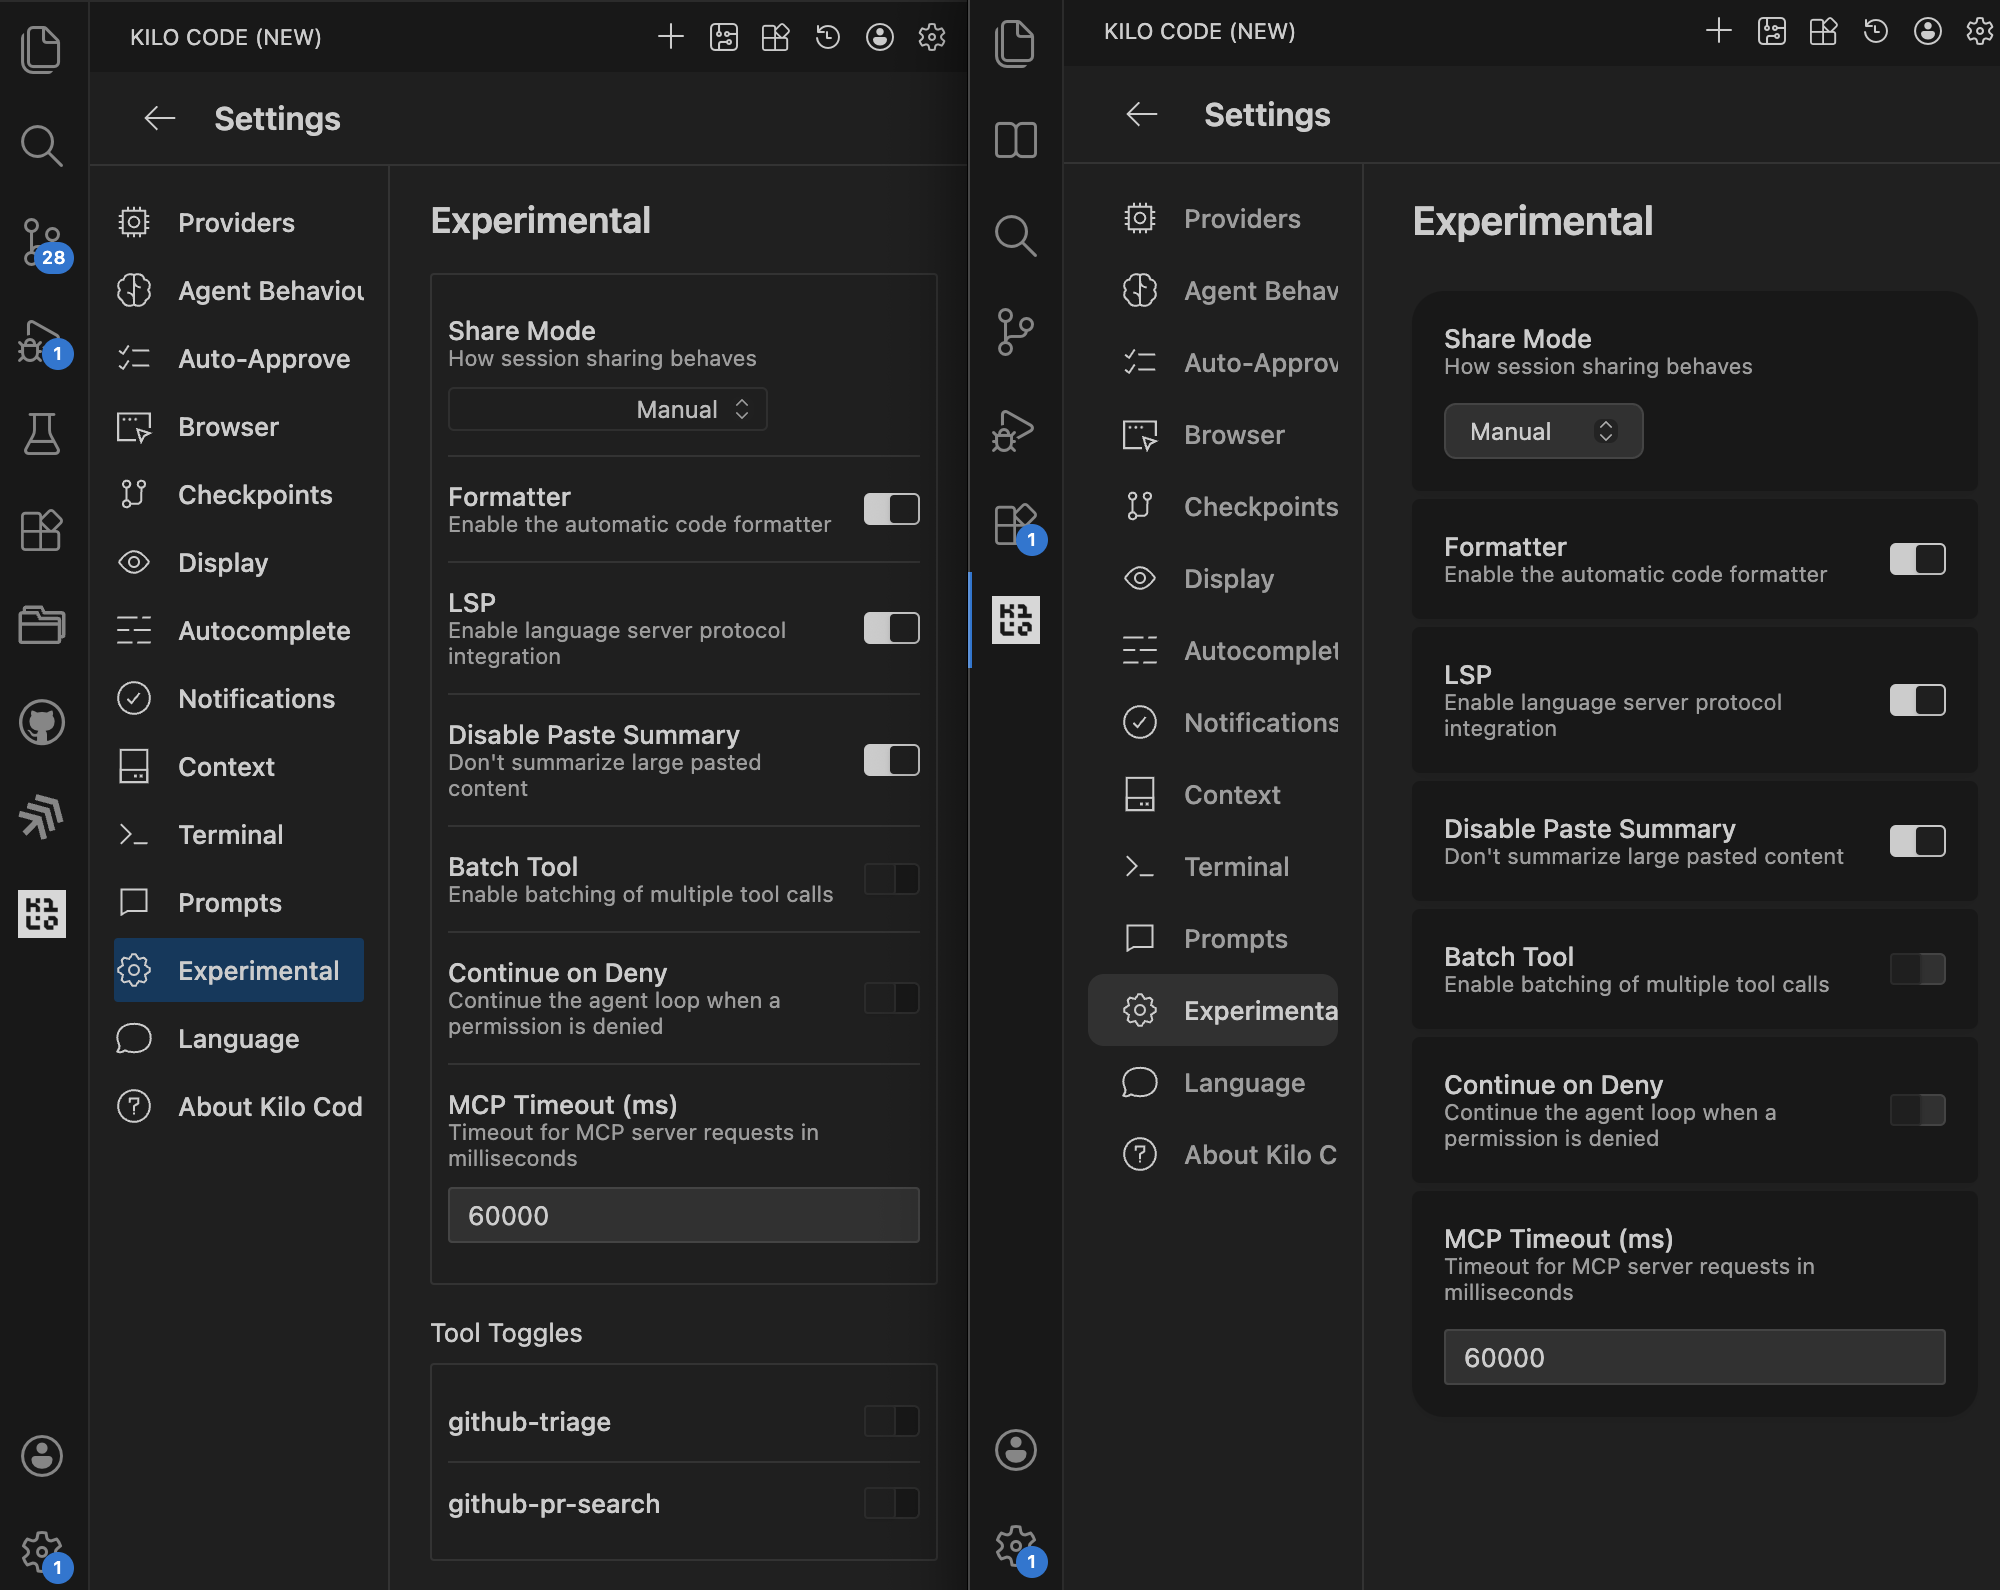Open Auto-Approve section in left sidebar
The height and width of the screenshot is (1590, 2000).
(x=263, y=359)
